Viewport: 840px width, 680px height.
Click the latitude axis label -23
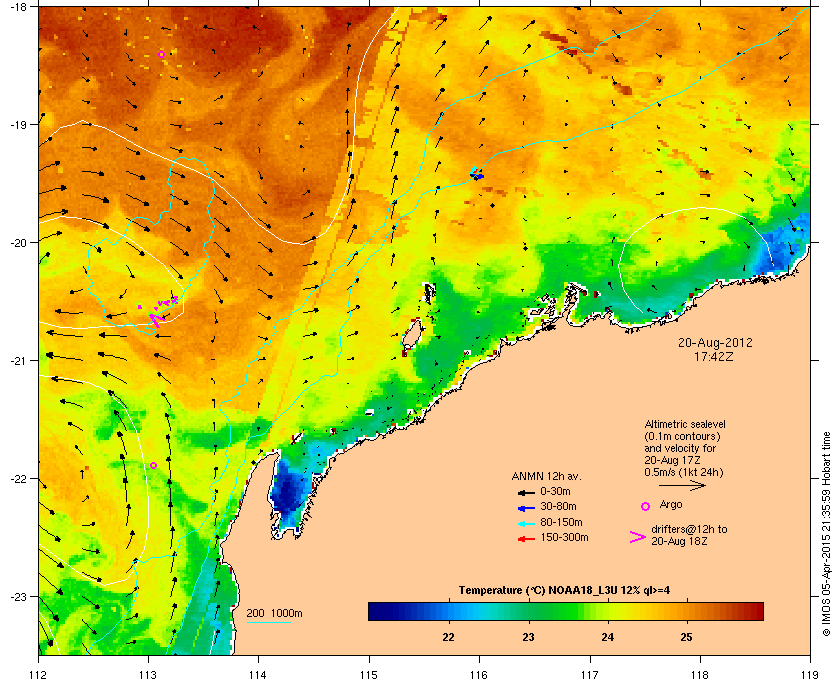click(x=18, y=596)
